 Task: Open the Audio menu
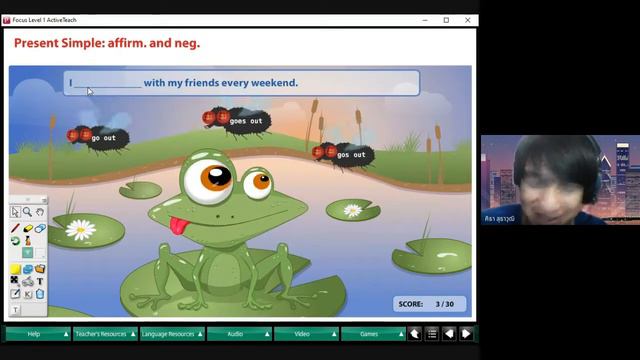point(239,334)
